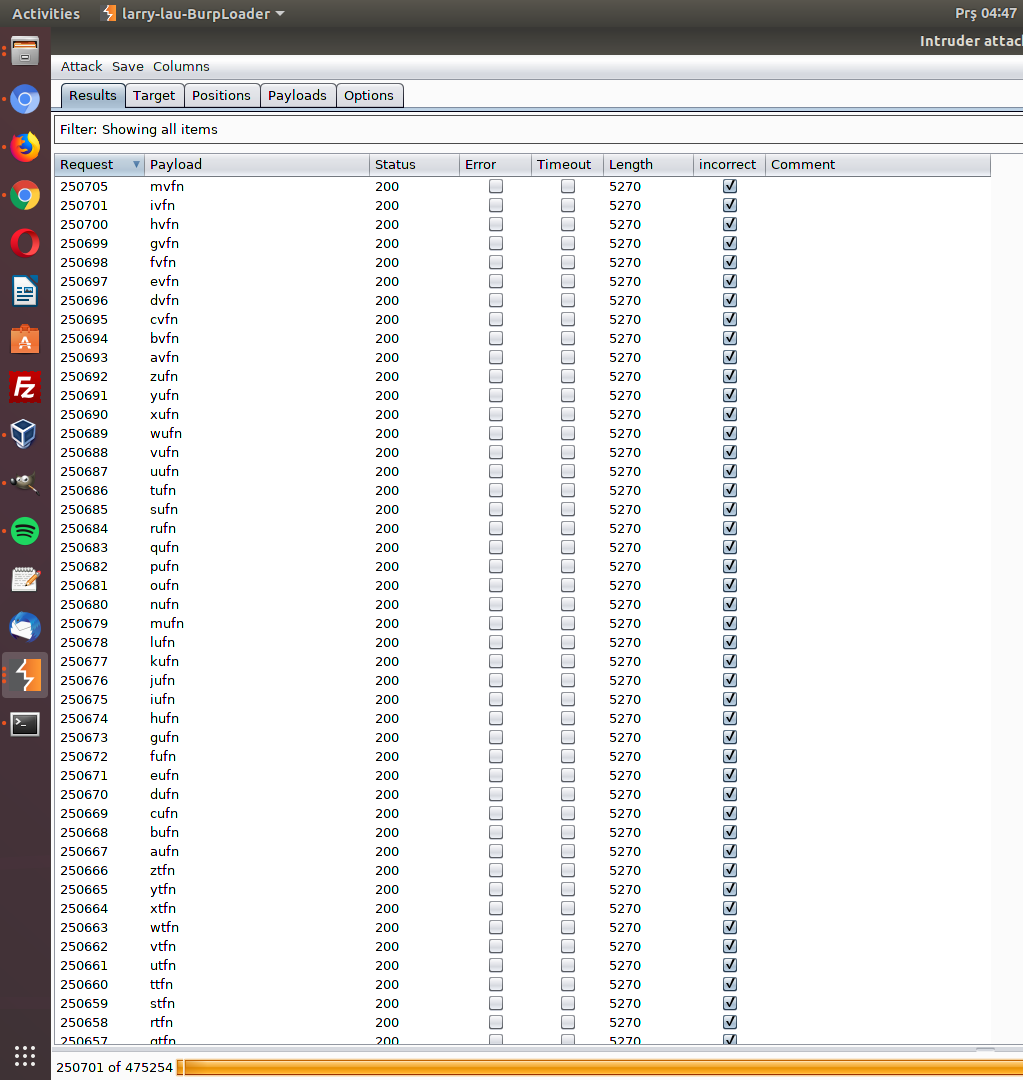Toggle Error checkbox in row 250692
Screen dimensions: 1023x1080
(495, 376)
